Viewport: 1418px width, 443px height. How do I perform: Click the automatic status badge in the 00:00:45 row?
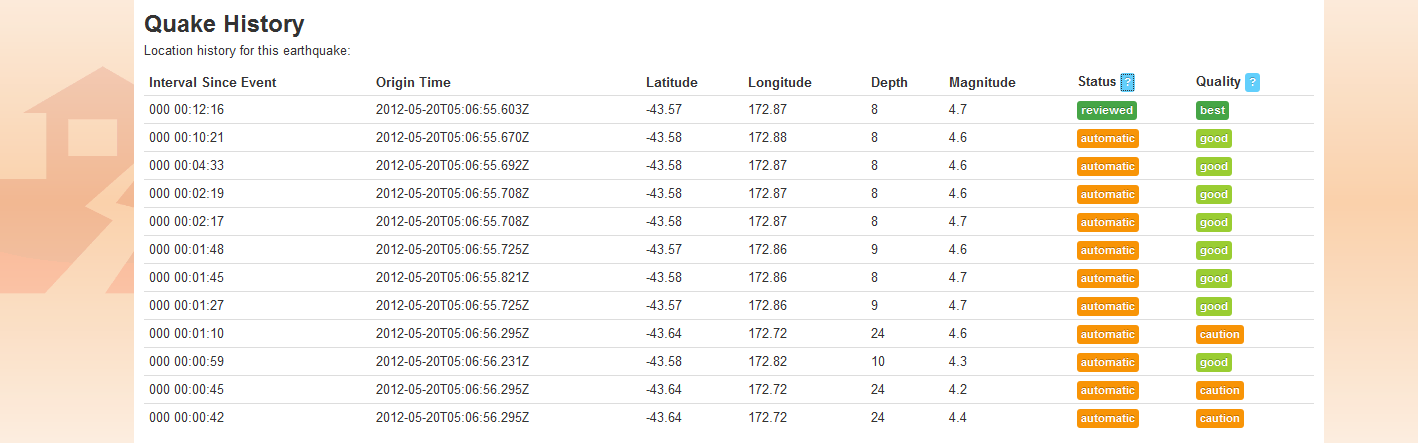(1108, 391)
